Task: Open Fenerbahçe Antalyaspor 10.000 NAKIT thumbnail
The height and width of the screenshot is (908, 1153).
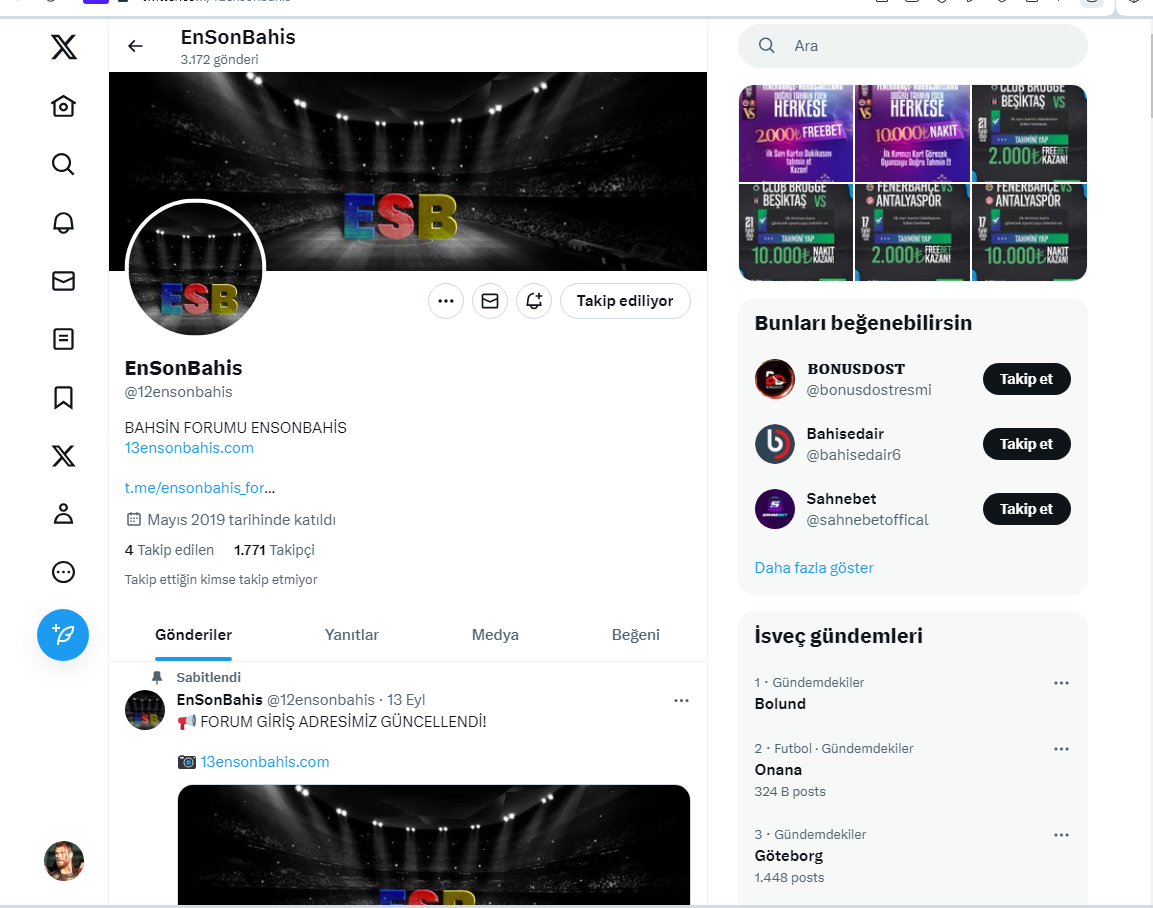Action: click(1029, 232)
